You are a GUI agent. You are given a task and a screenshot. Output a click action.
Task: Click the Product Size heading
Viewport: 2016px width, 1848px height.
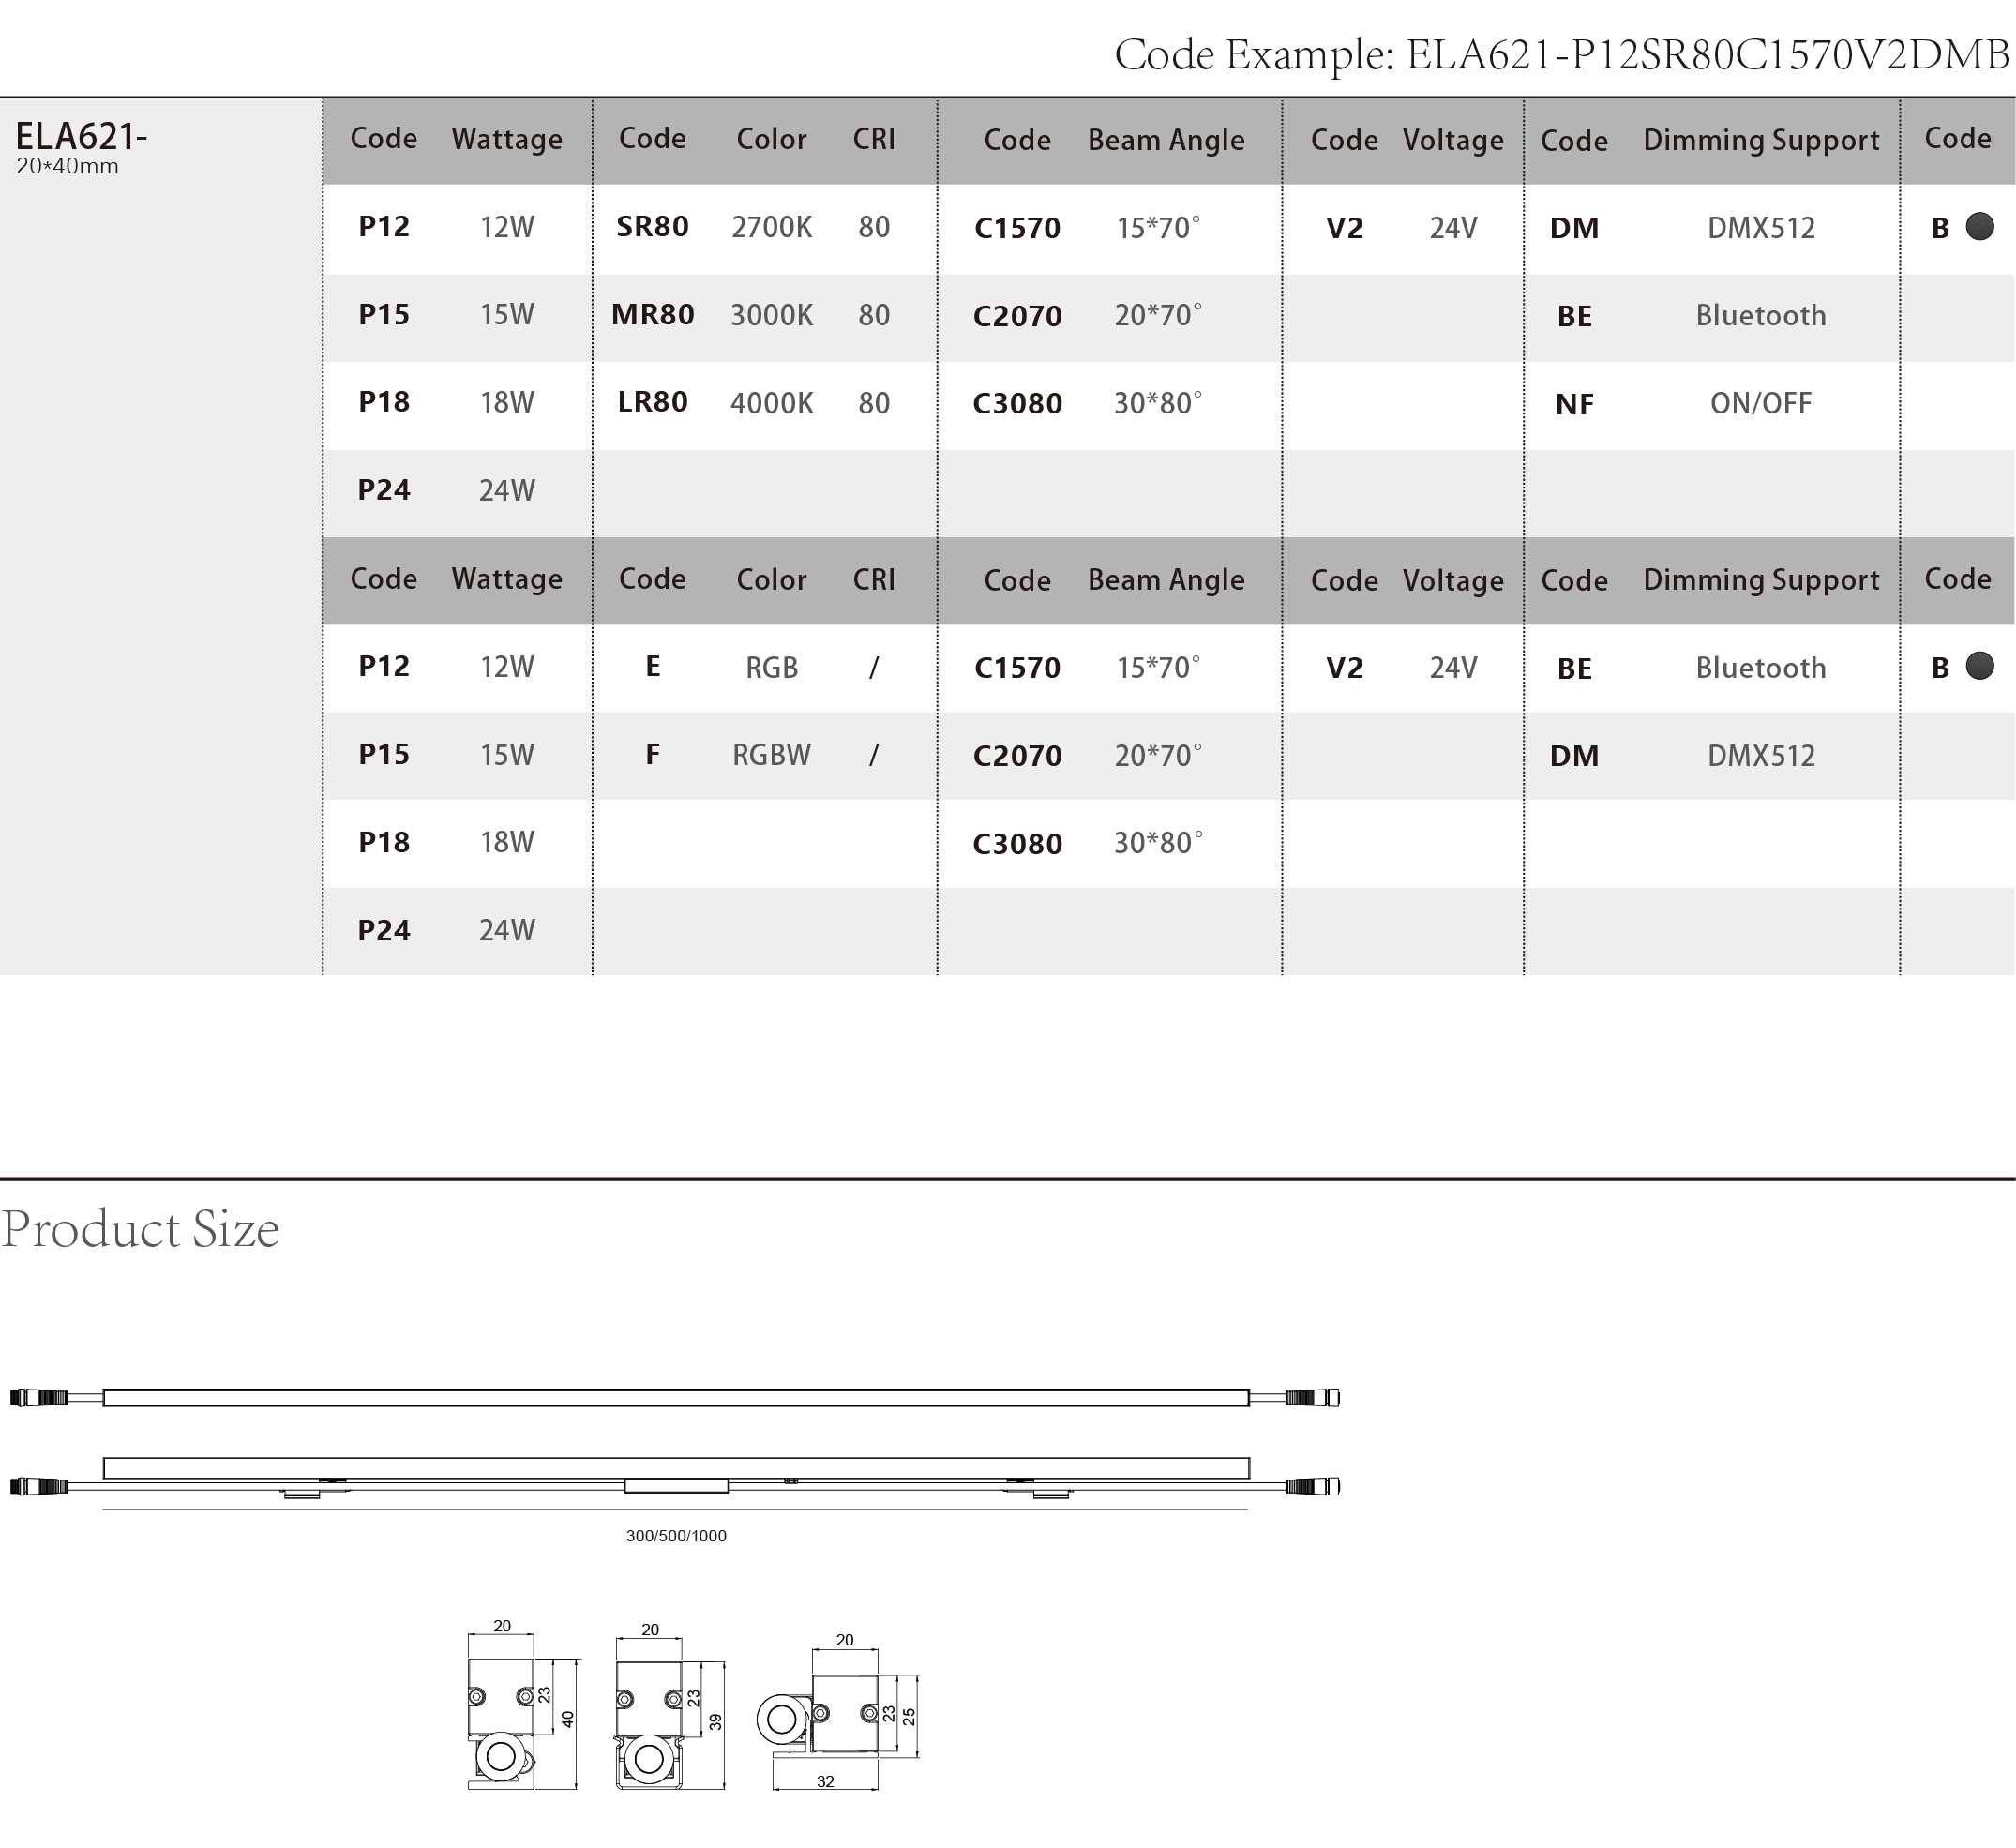[140, 1230]
